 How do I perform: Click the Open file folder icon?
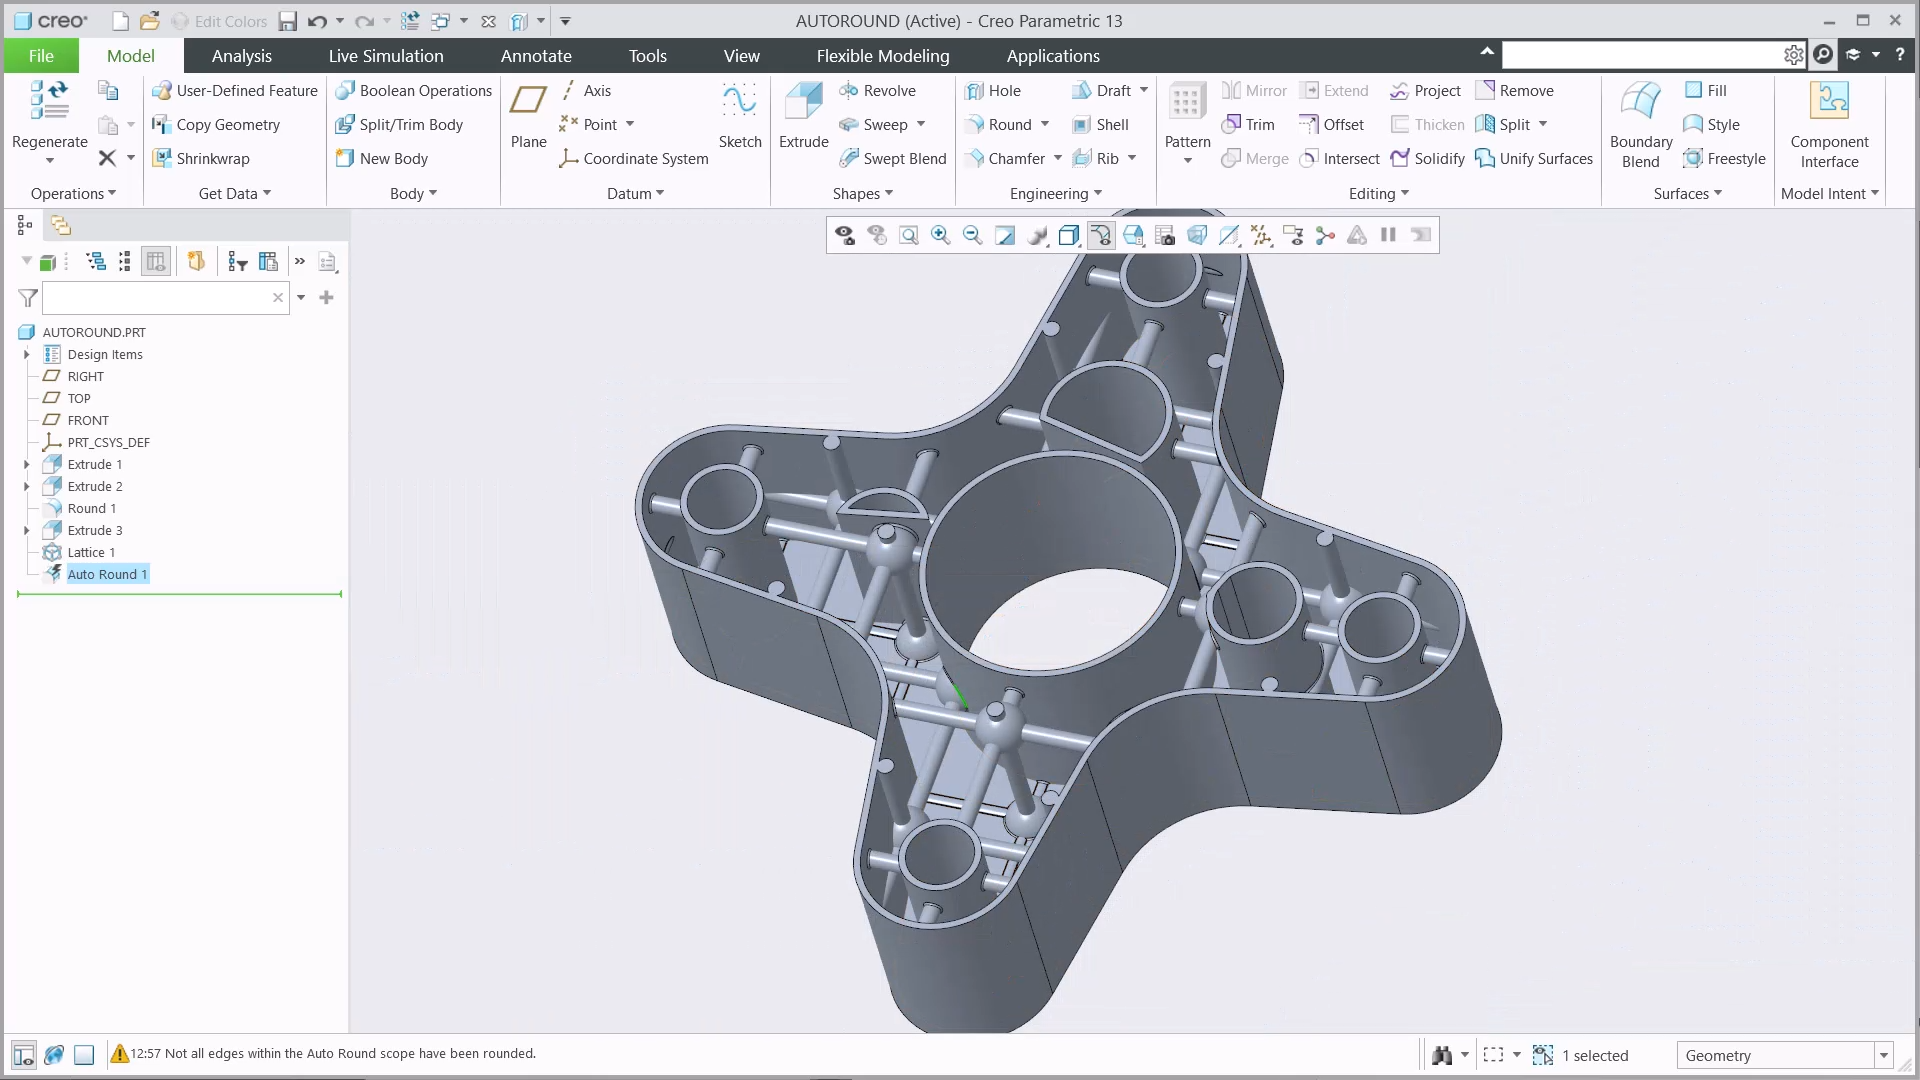click(149, 21)
